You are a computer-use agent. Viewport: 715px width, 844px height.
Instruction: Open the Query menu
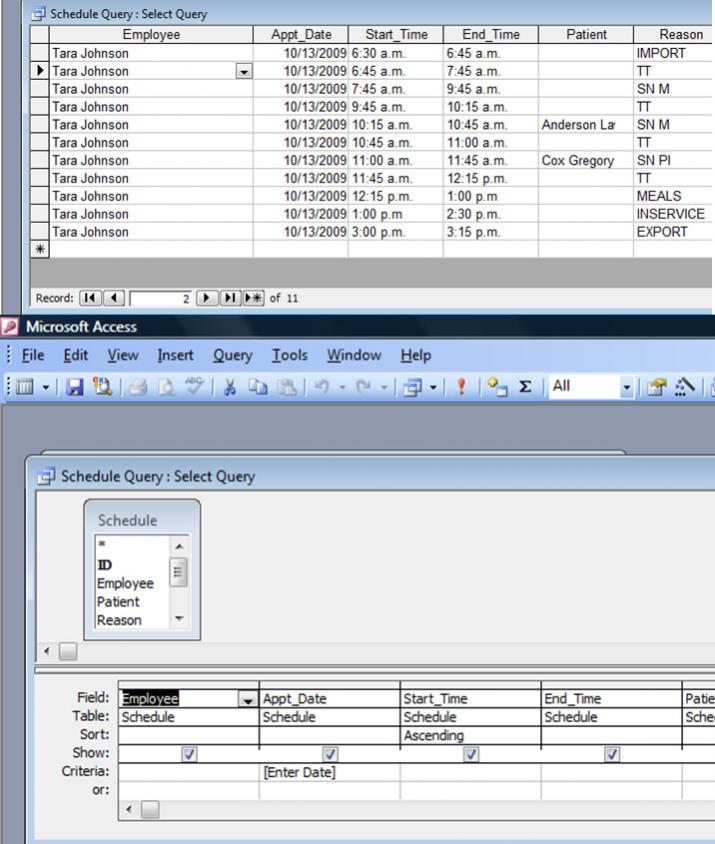click(233, 356)
